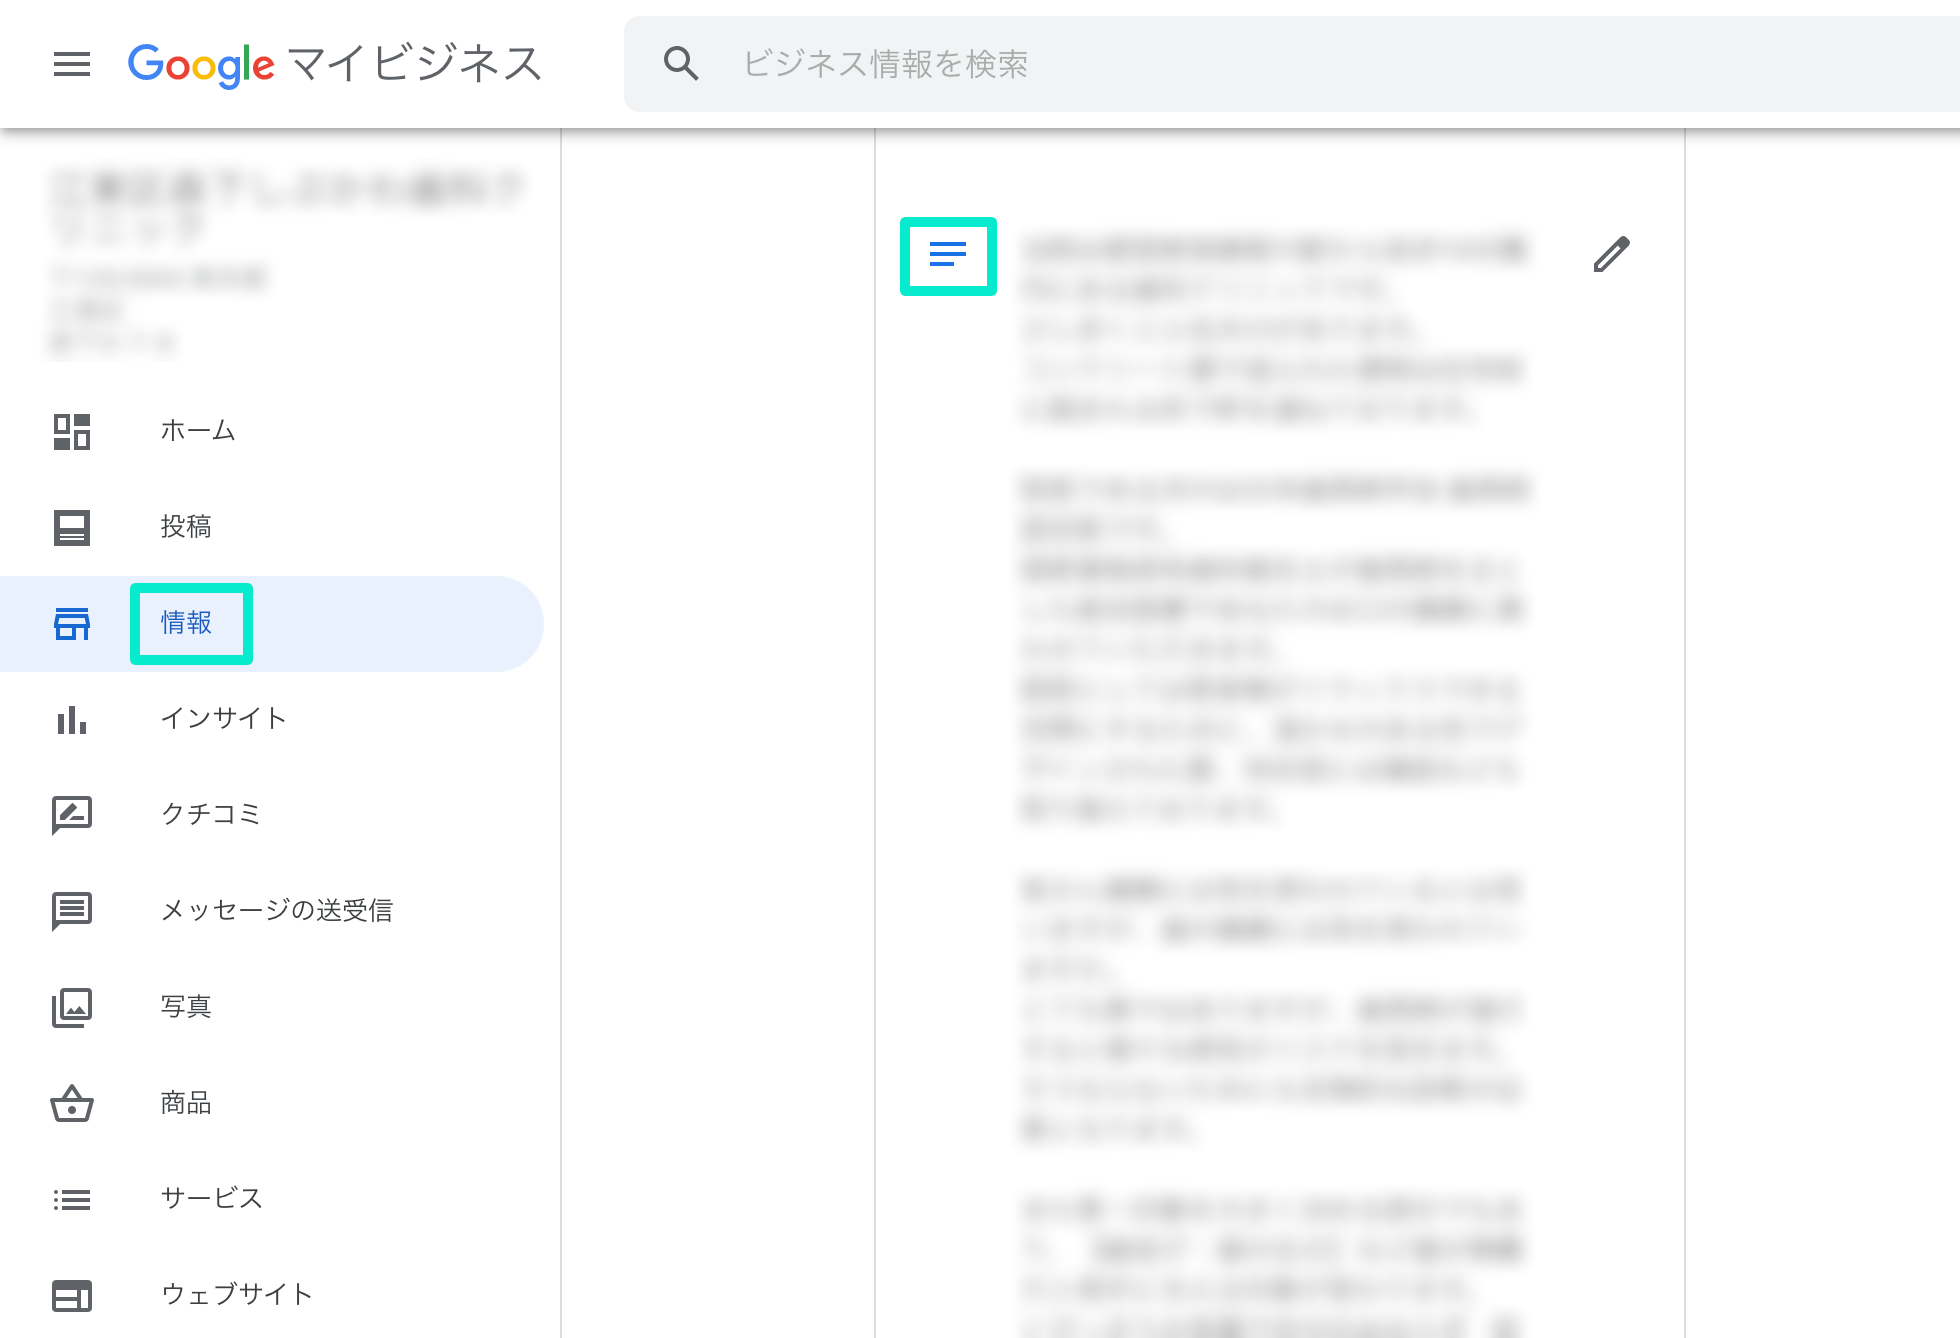Focus the ビジネス情報を検索 search field
This screenshot has height=1338, width=1960.
[1290, 64]
